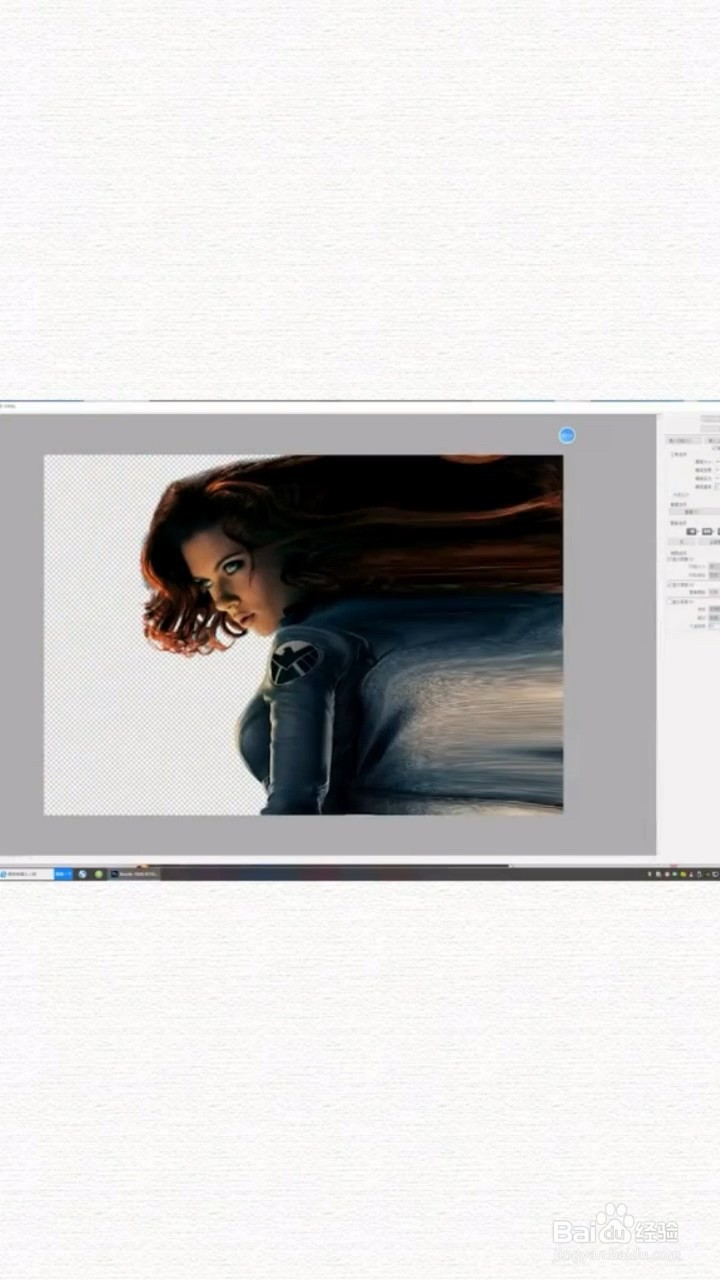
Task: Click the wide Reconstruct button under reconstruct options
Action: pos(694,511)
